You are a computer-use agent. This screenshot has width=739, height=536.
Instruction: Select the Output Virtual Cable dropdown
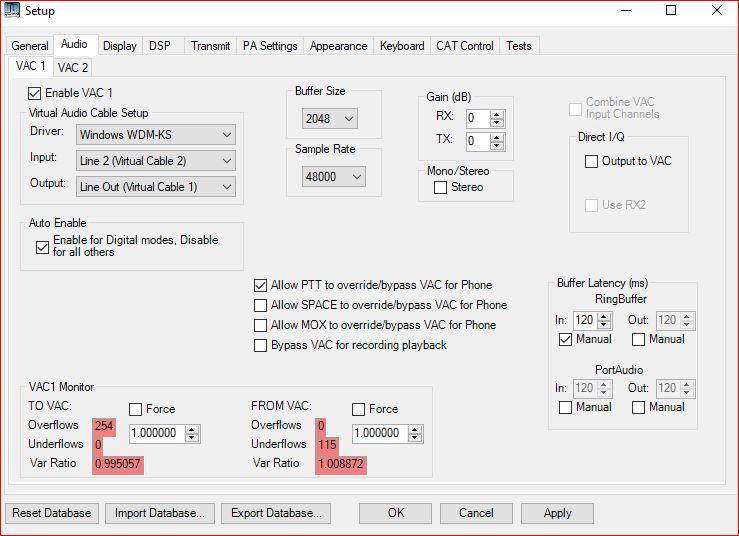point(156,186)
